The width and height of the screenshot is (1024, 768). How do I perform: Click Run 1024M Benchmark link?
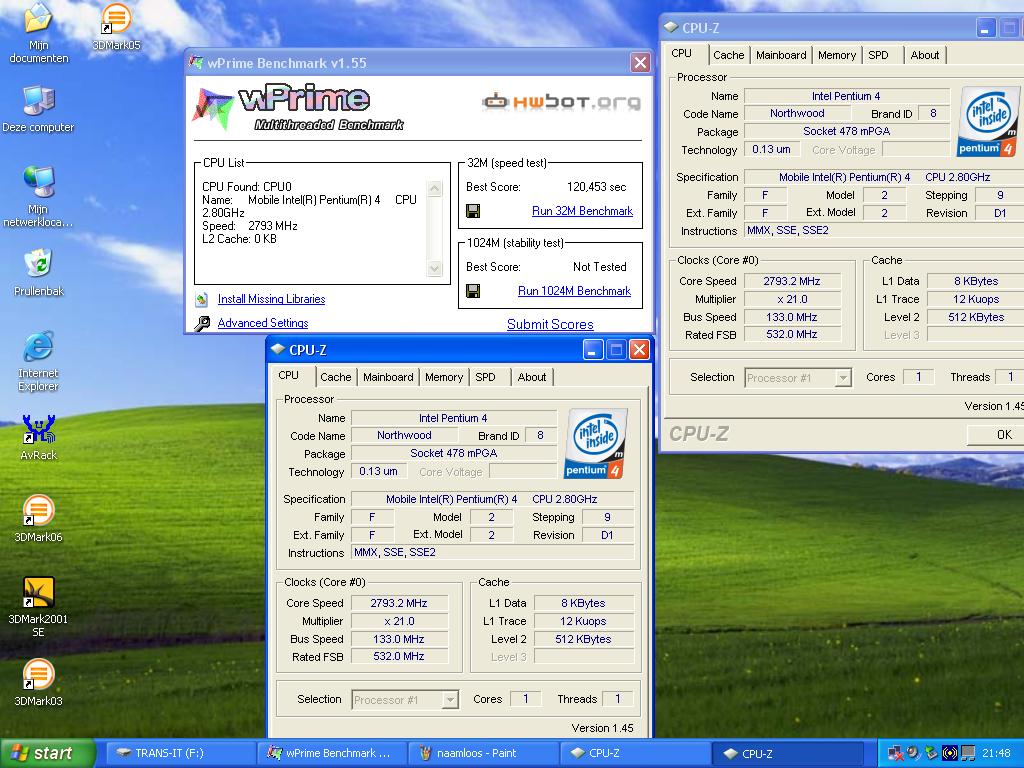click(574, 291)
